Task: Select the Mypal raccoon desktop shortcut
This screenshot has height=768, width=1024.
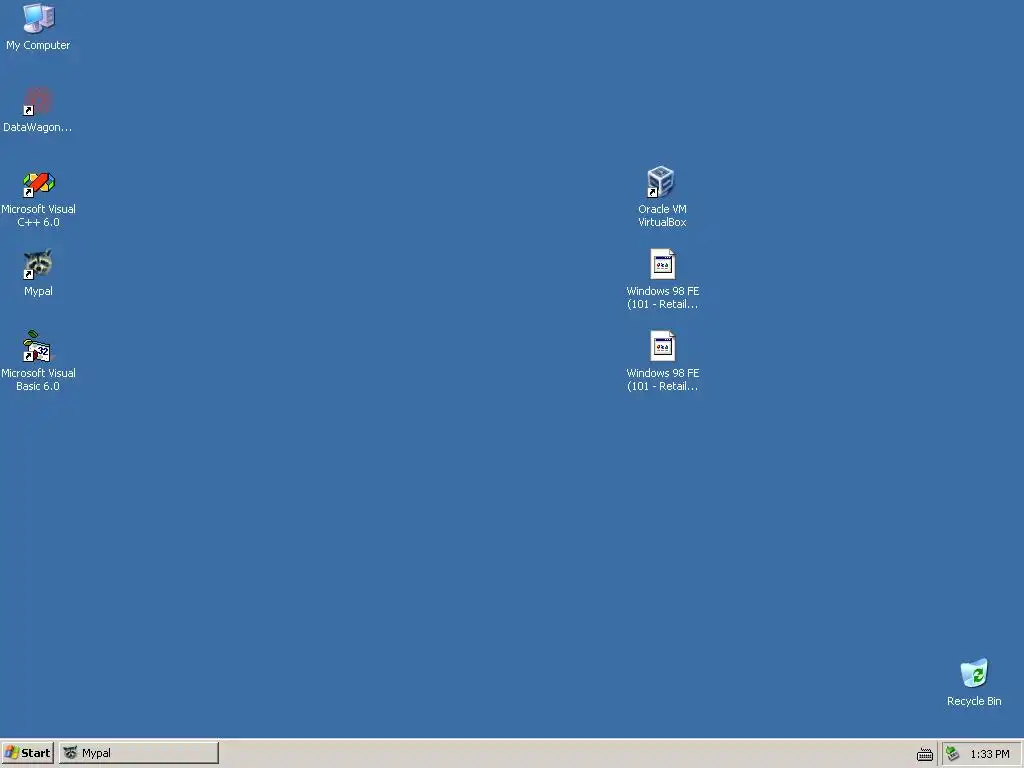Action: coord(39,265)
